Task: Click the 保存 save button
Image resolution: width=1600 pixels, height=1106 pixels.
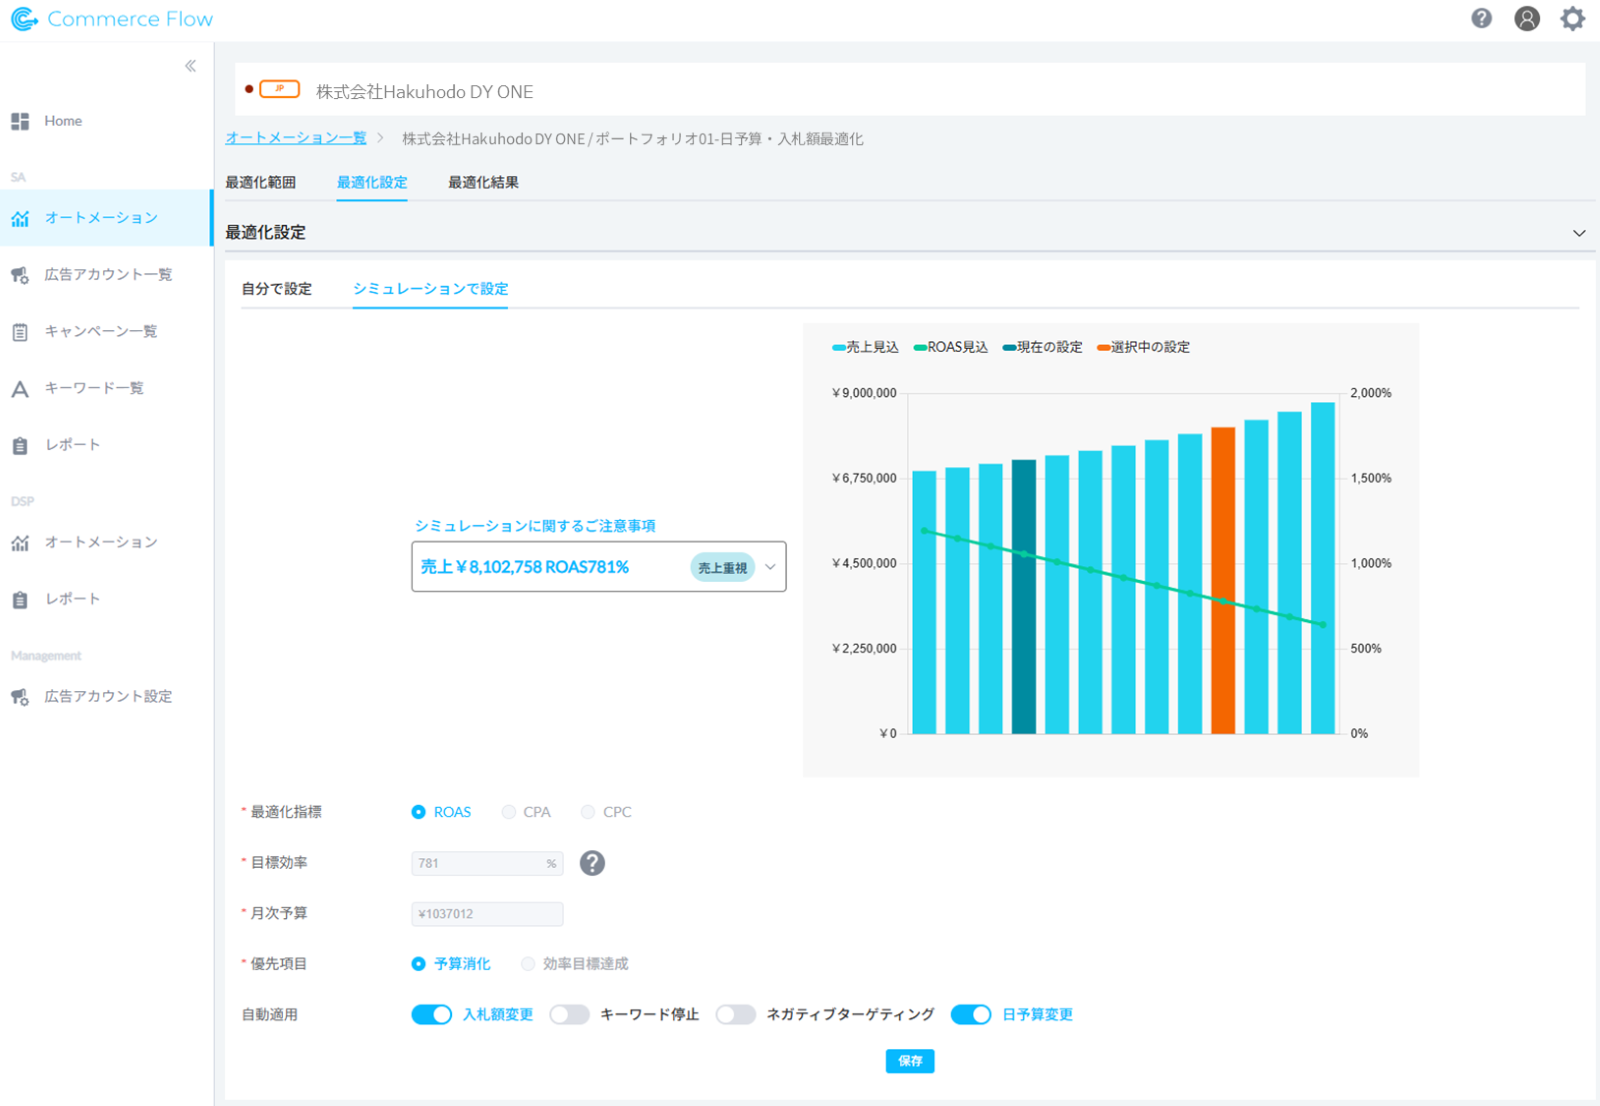Action: point(909,1061)
